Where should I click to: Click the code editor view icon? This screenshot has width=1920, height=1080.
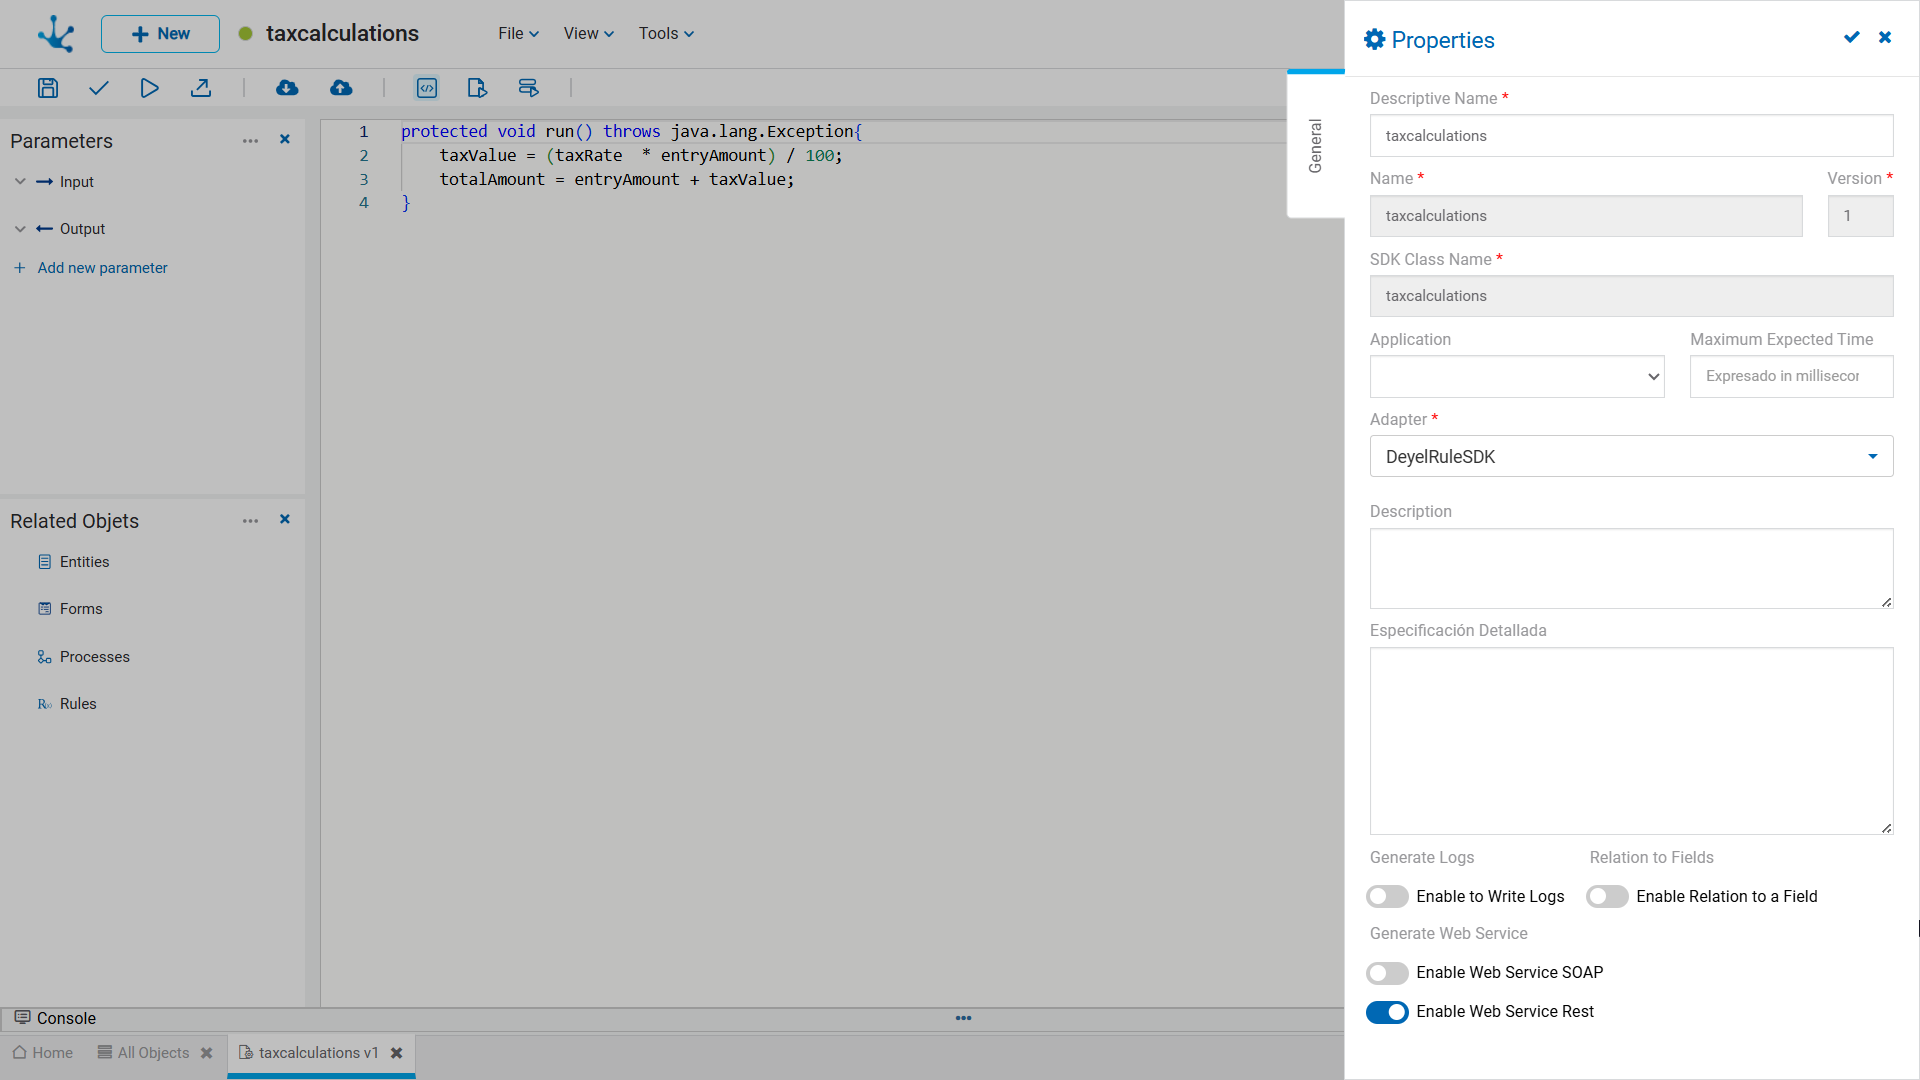[x=427, y=88]
